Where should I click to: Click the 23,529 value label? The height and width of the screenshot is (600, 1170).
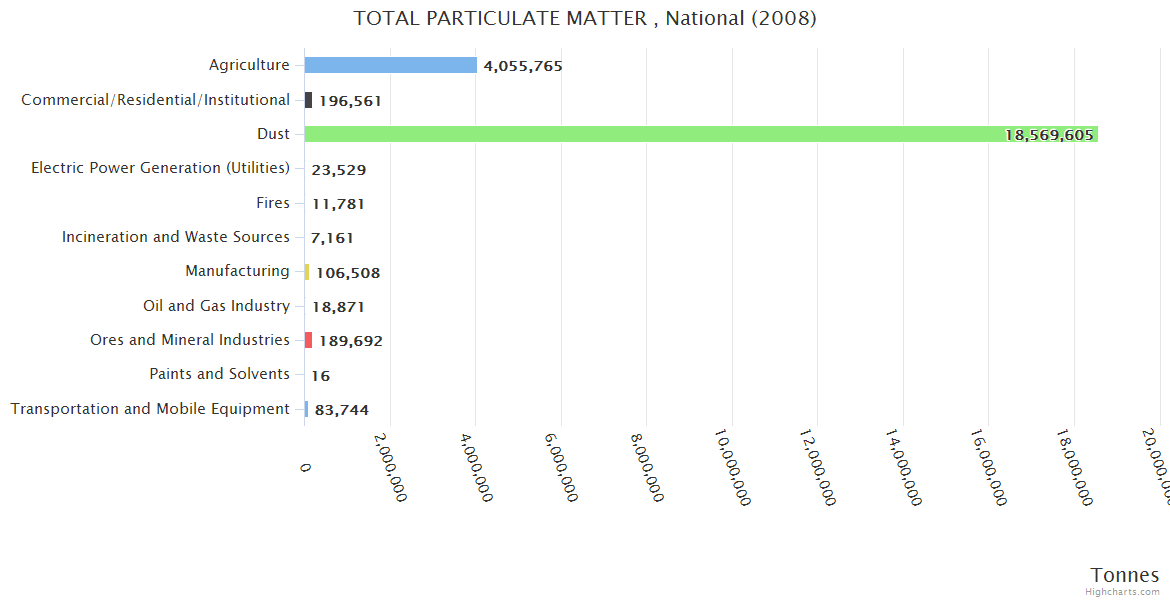tap(339, 170)
